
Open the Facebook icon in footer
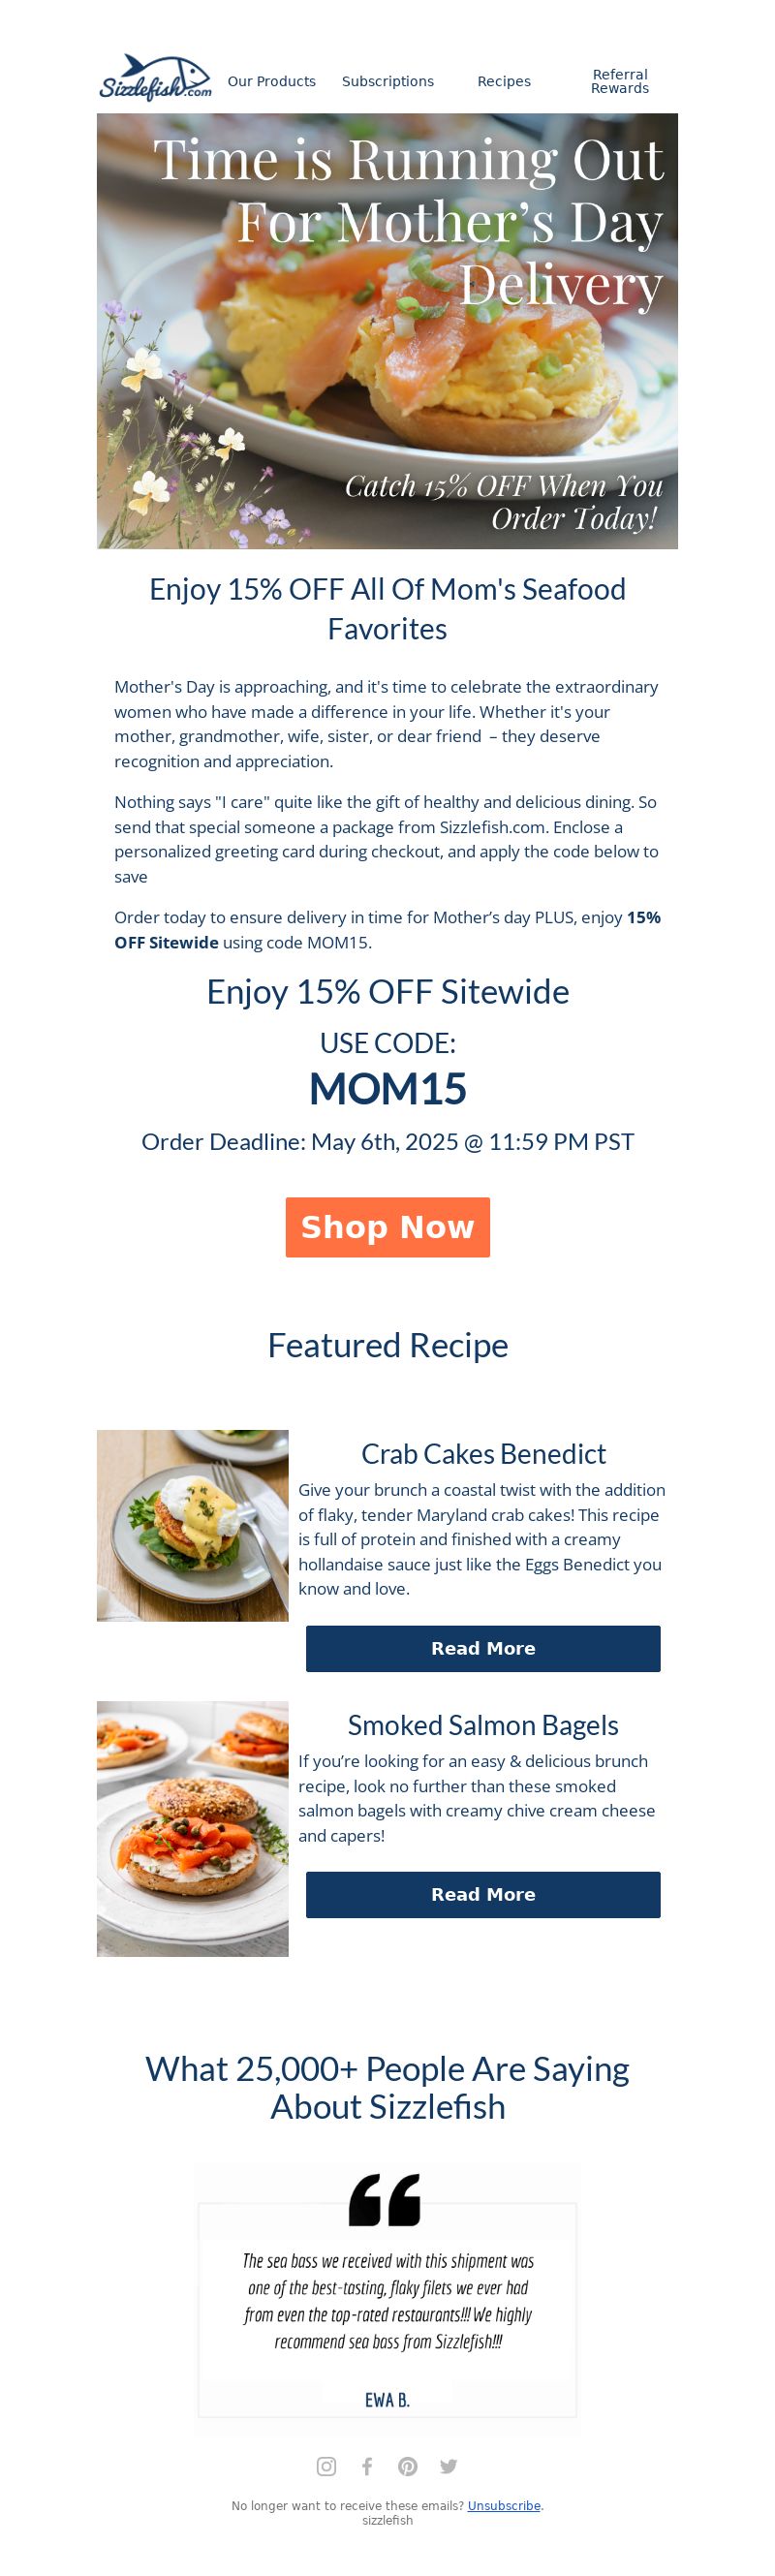367,2466
